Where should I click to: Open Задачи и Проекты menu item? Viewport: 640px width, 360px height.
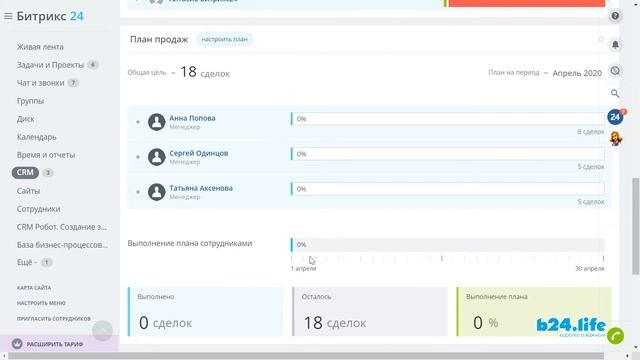click(50, 65)
